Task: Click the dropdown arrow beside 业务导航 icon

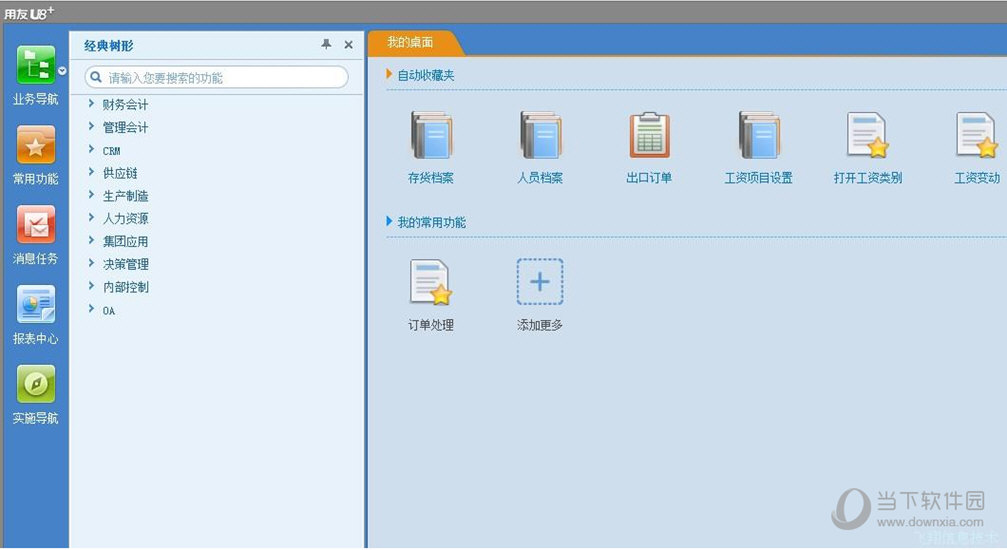Action: [62, 71]
